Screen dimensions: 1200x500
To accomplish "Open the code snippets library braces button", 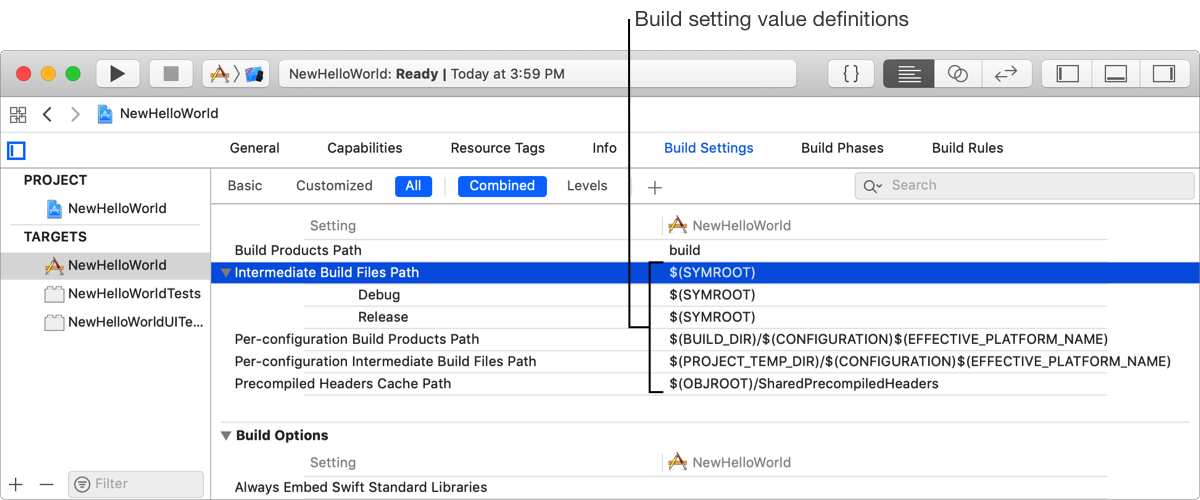I will click(x=851, y=73).
